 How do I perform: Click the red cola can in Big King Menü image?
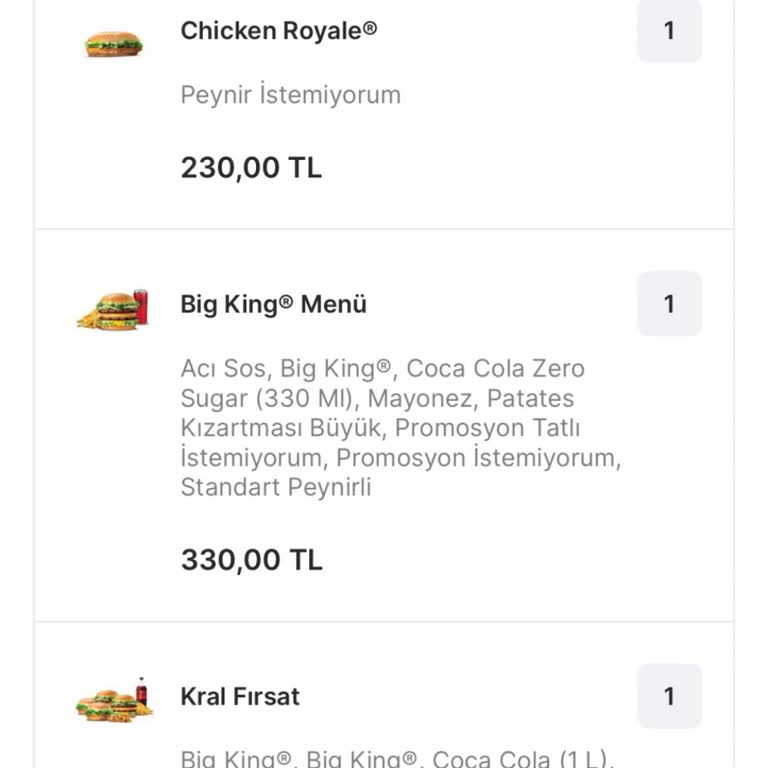point(141,306)
